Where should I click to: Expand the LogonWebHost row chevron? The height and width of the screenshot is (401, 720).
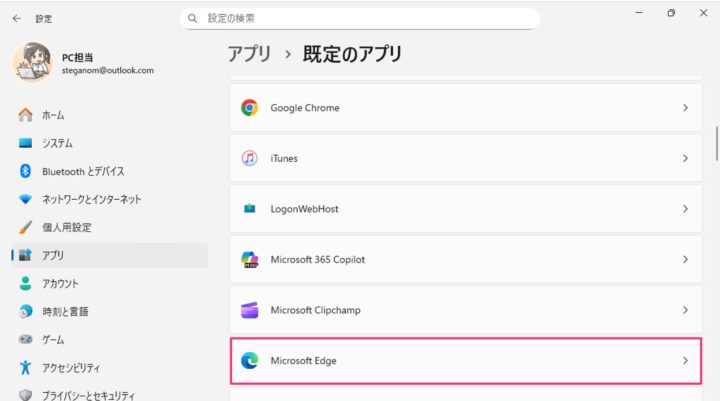pos(685,209)
